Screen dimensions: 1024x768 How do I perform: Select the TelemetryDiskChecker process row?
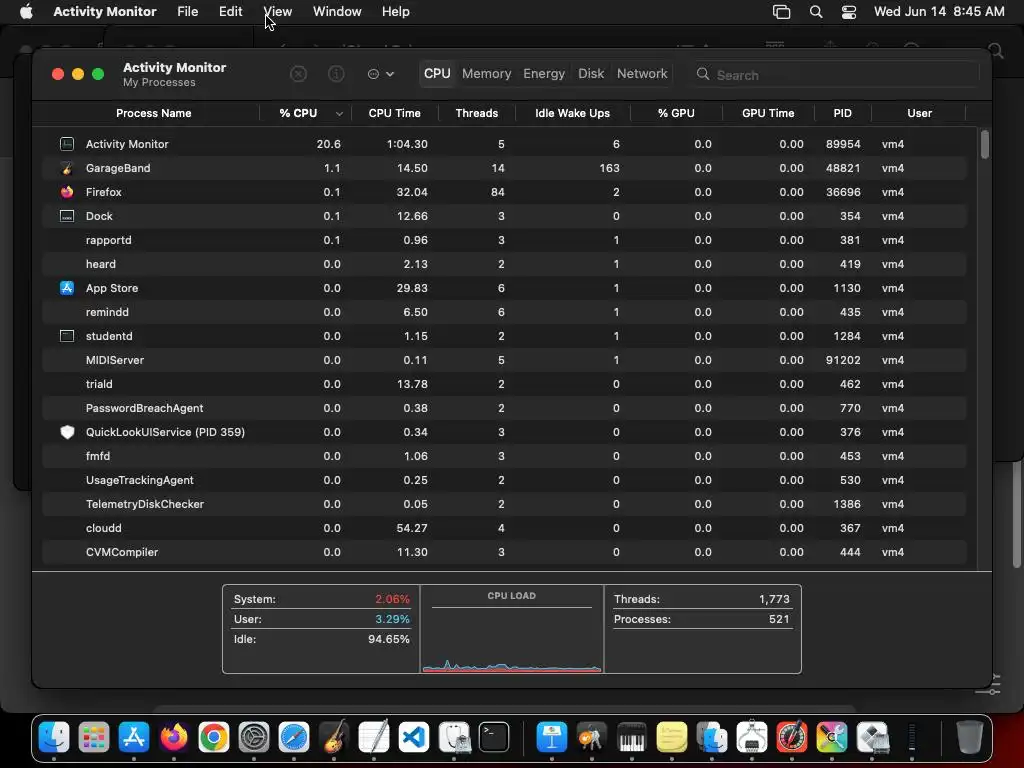504,504
